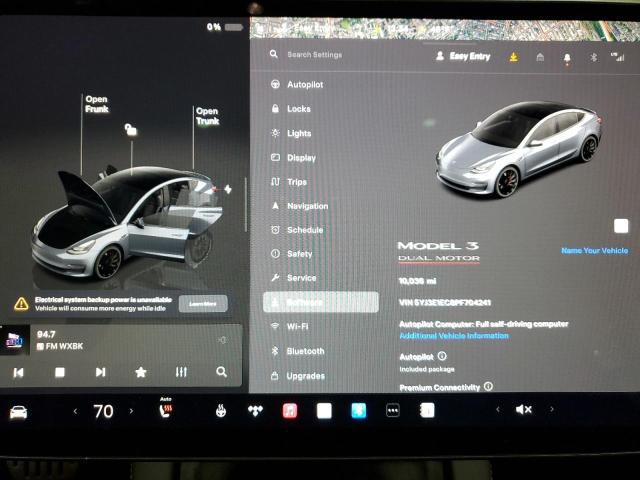This screenshot has height=480, width=640.
Task: Skip to next radio station
Action: [100, 372]
